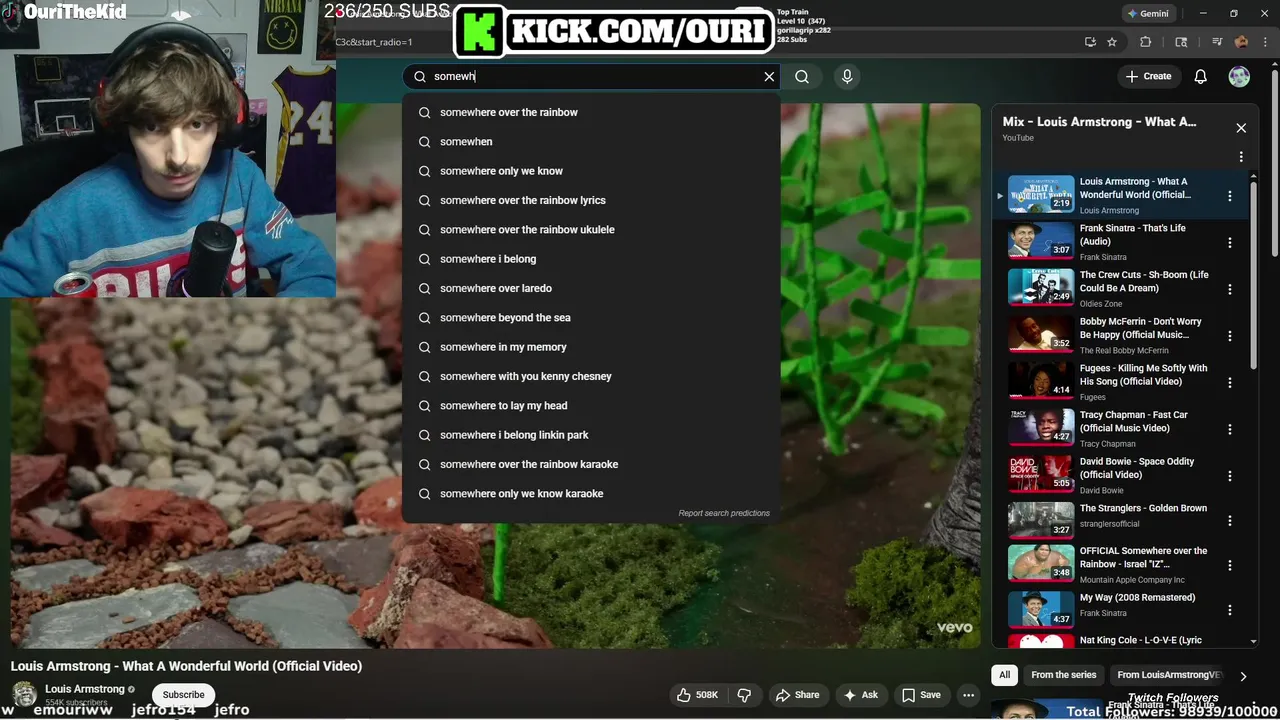Clear the YouTube search box text

(769, 76)
